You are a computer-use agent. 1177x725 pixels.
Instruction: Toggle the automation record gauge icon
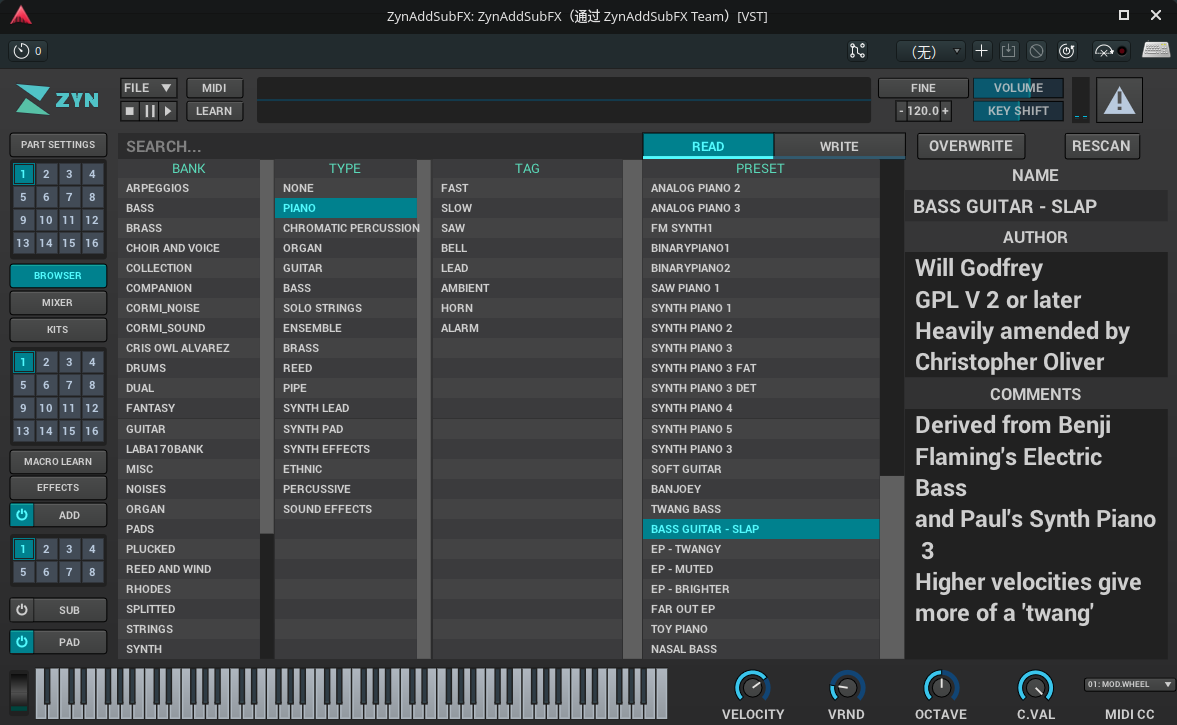1110,50
